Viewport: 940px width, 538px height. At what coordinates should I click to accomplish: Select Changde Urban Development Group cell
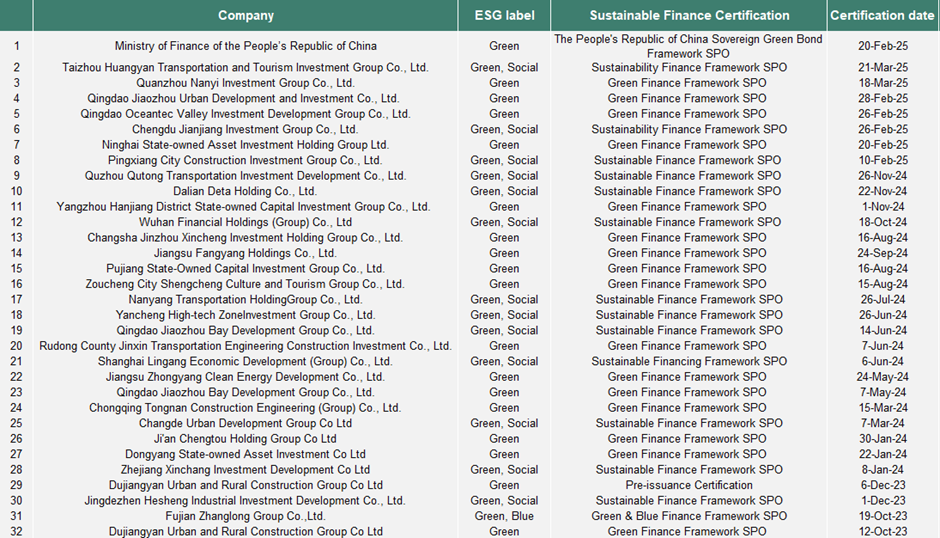246,424
